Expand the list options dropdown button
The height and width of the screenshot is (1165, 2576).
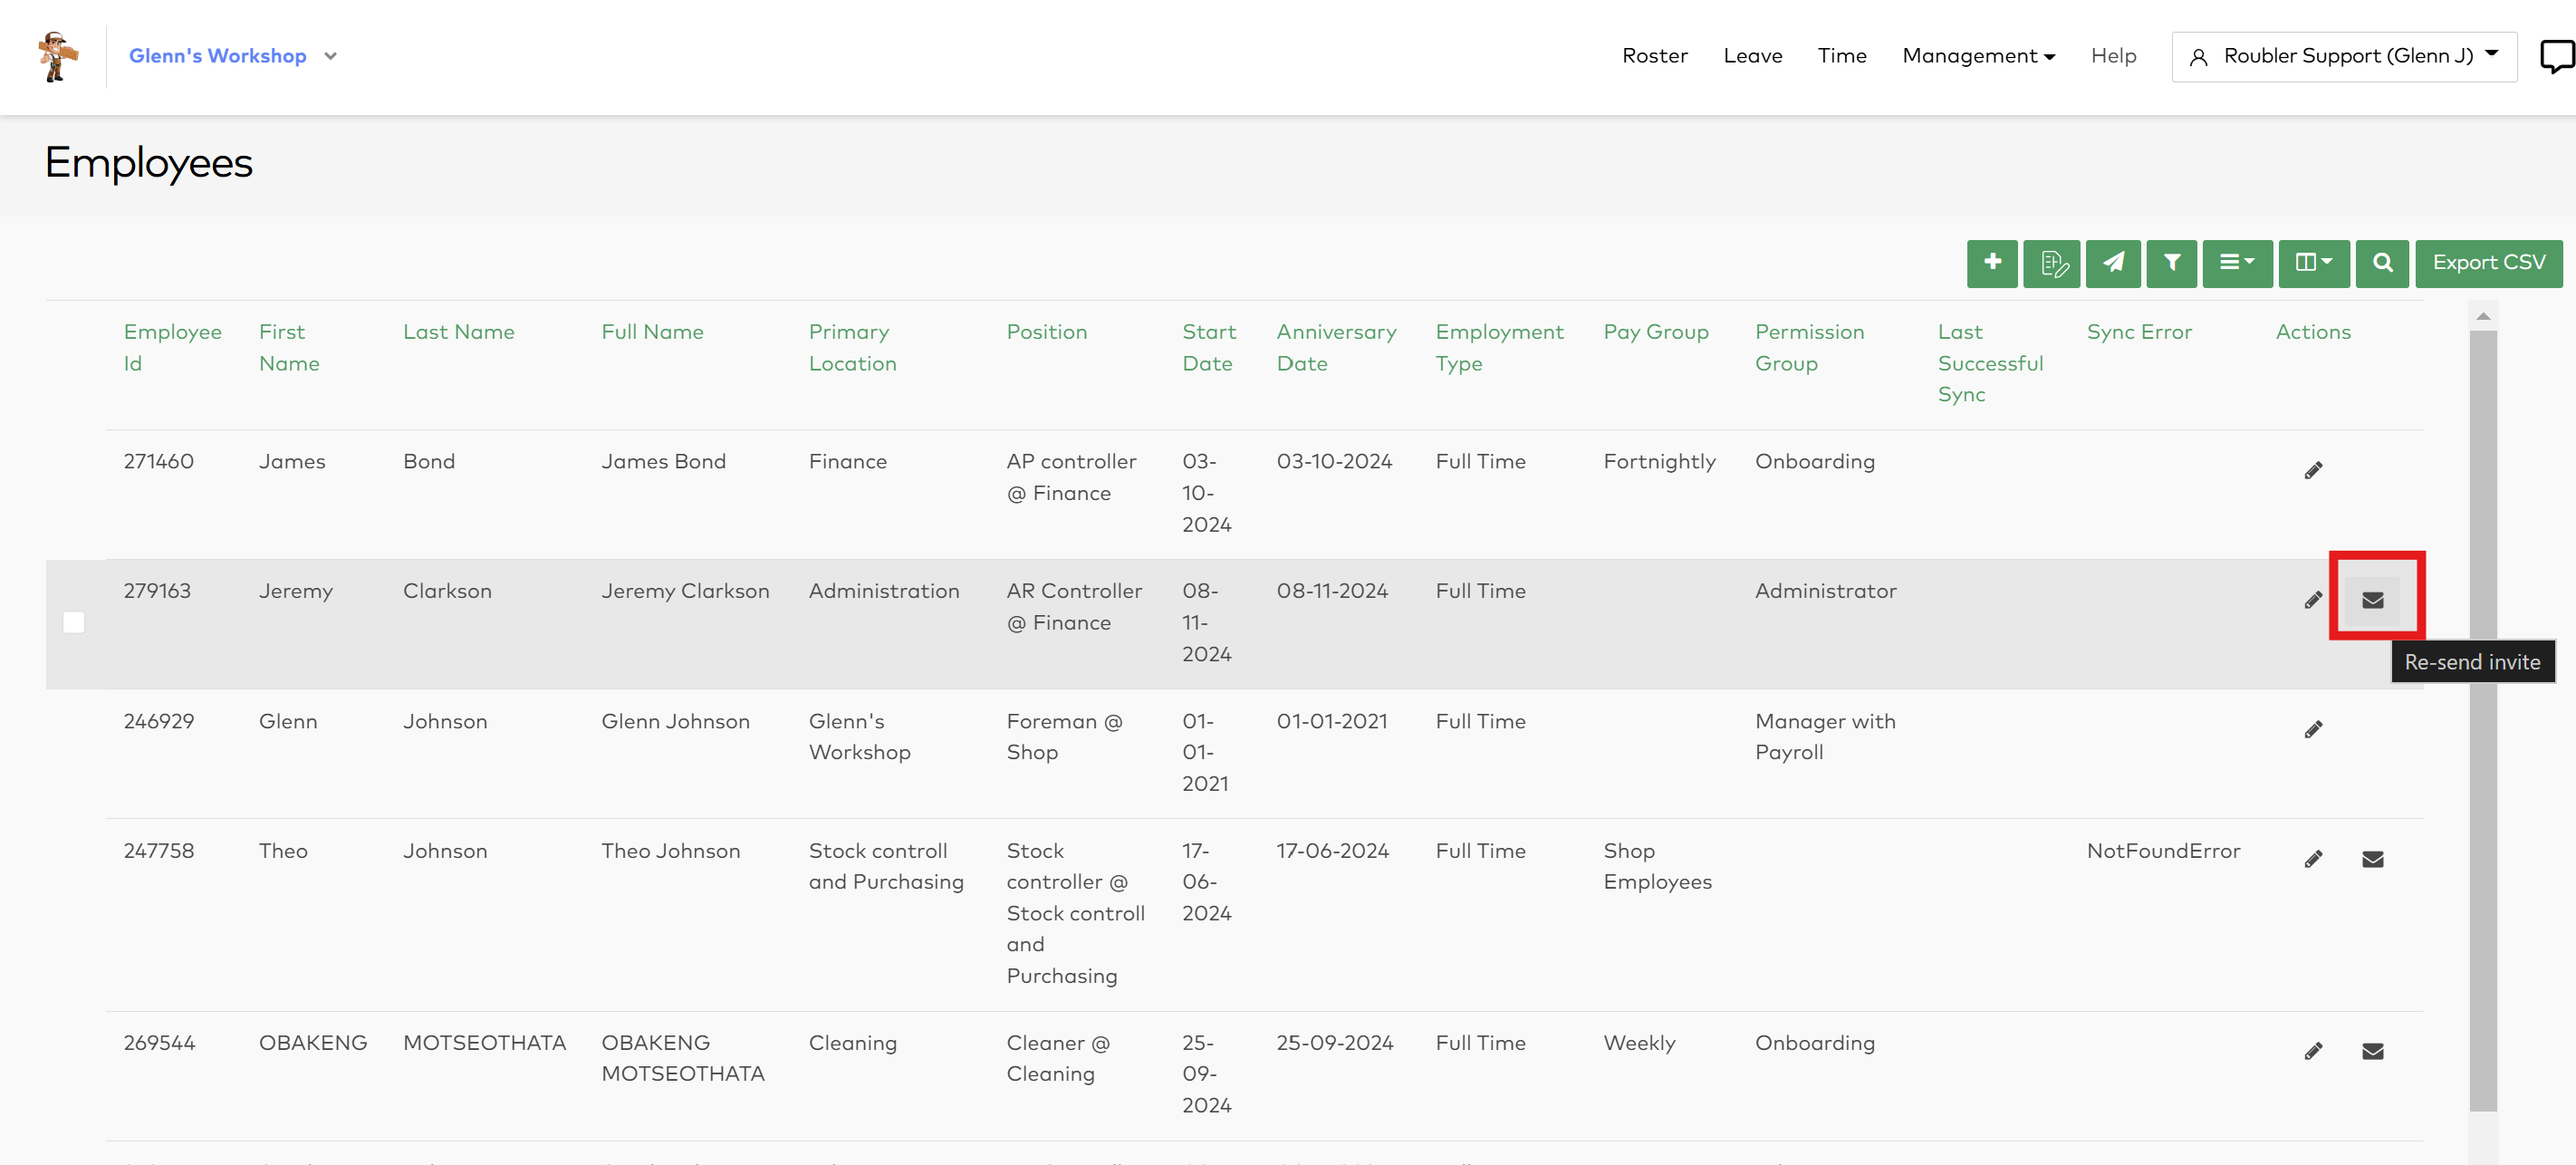(2237, 263)
